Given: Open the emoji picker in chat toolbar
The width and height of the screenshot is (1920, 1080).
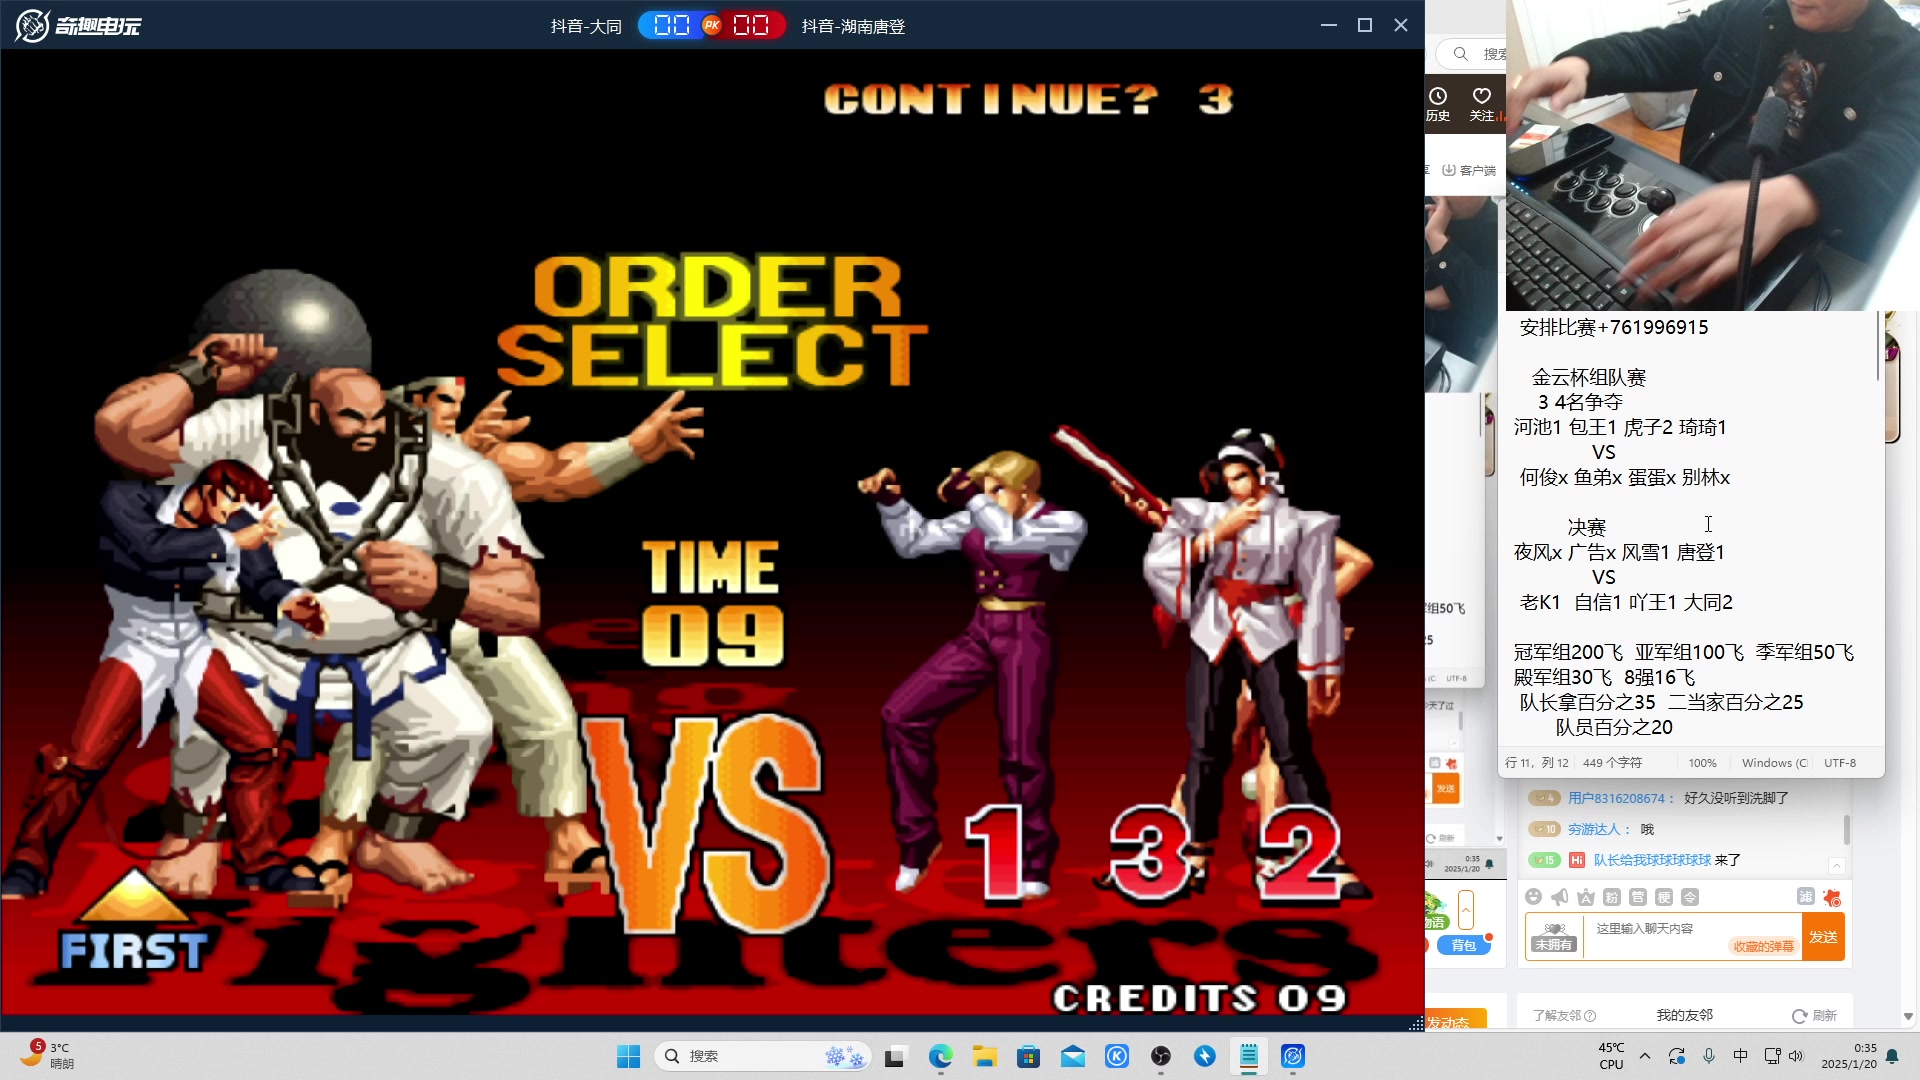Looking at the screenshot, I should click(x=1534, y=897).
